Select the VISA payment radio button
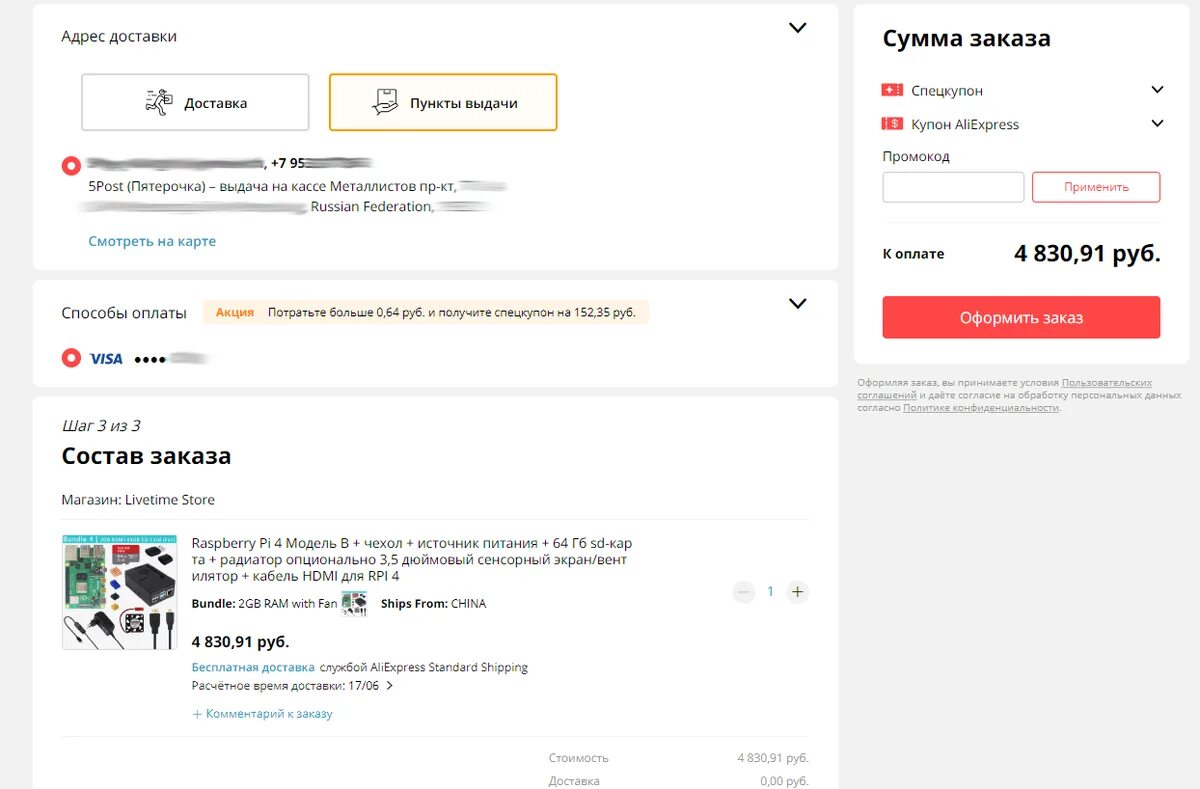 [x=71, y=358]
